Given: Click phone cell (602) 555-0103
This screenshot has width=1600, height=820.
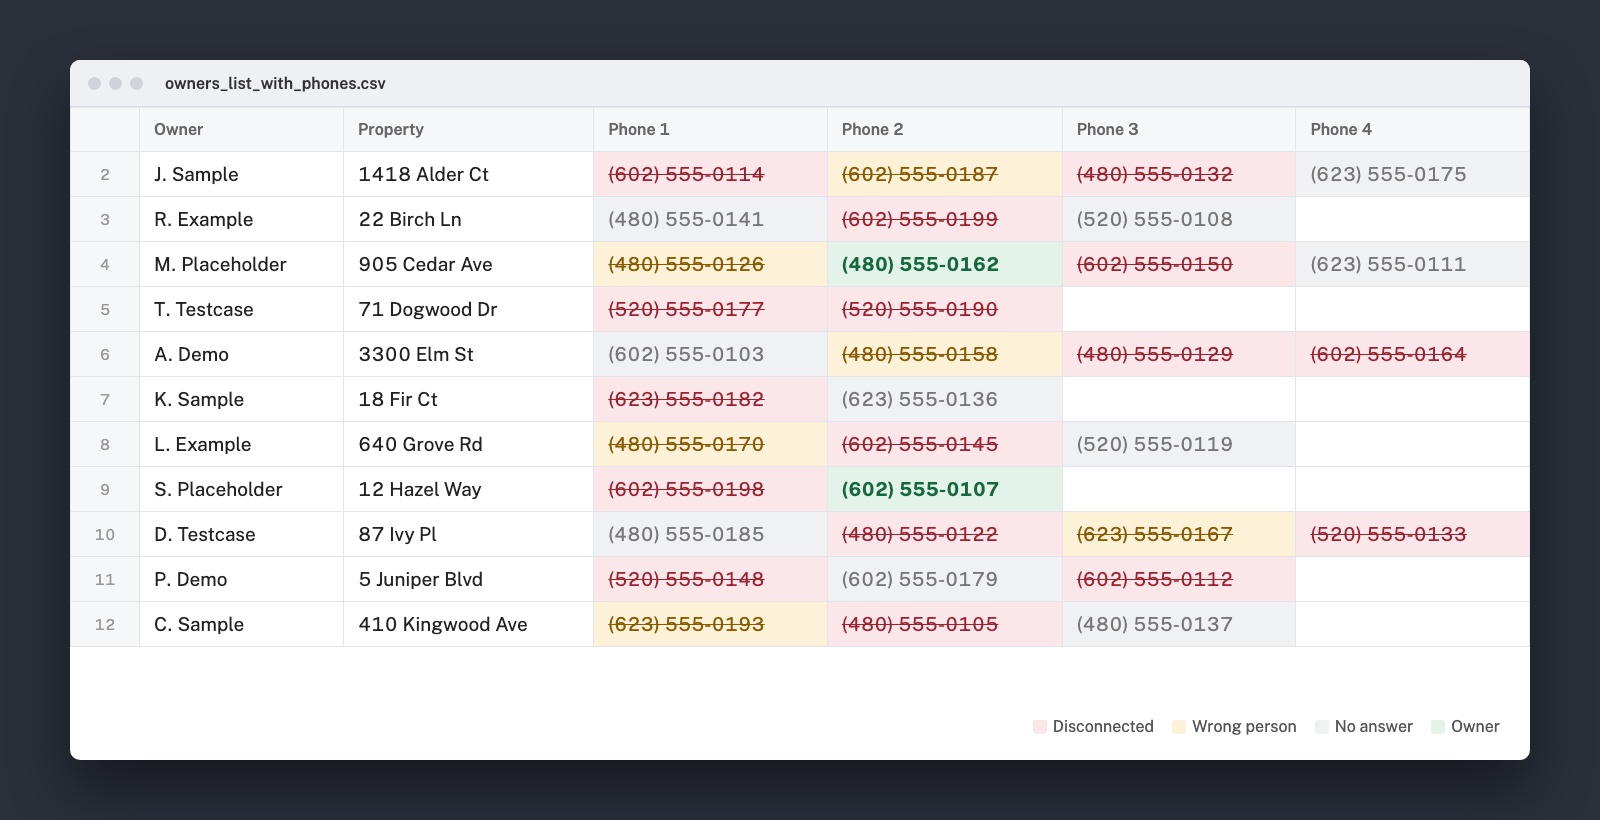Looking at the screenshot, I should coord(710,354).
